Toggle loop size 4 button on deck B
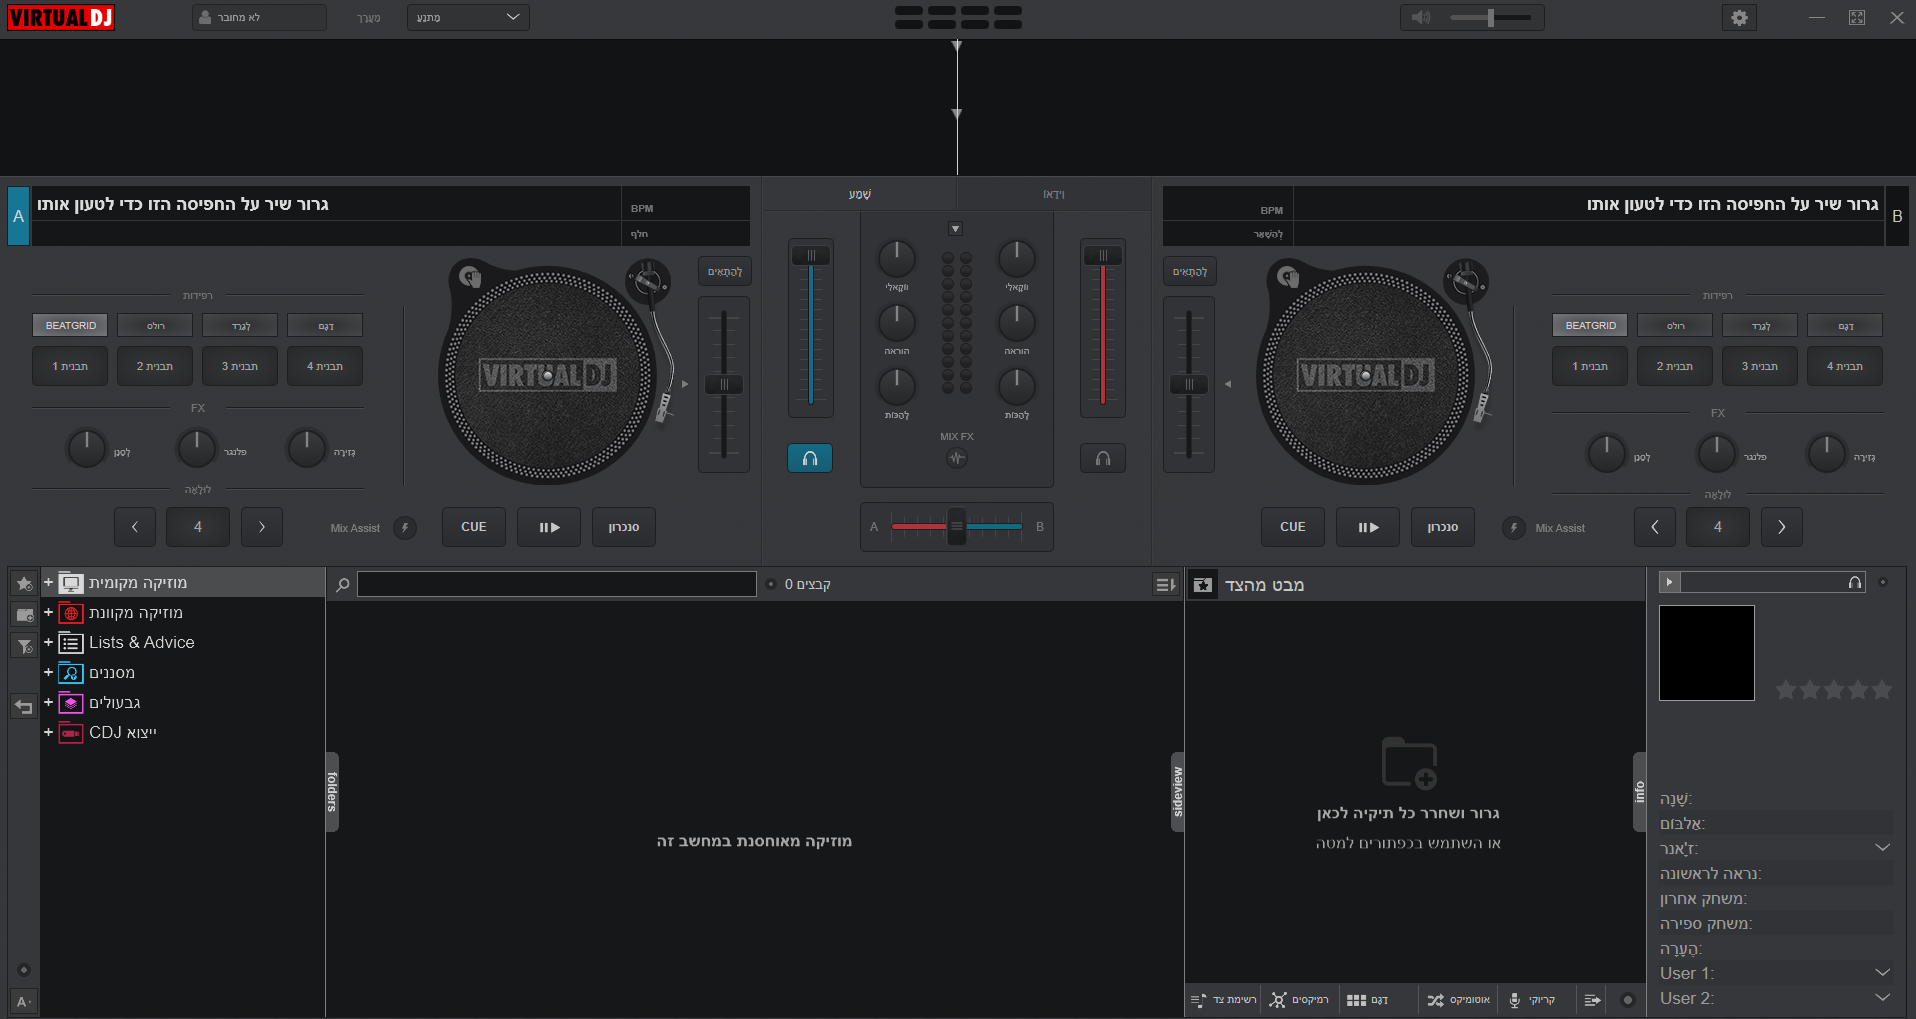The height and width of the screenshot is (1019, 1916). 1718,527
